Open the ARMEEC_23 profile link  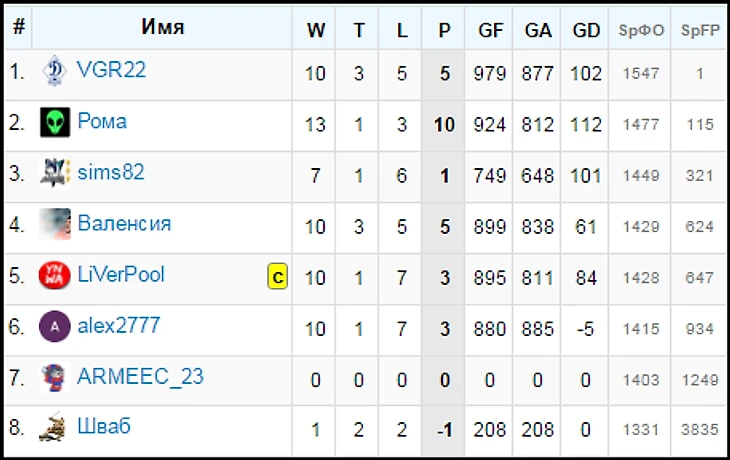point(140,376)
